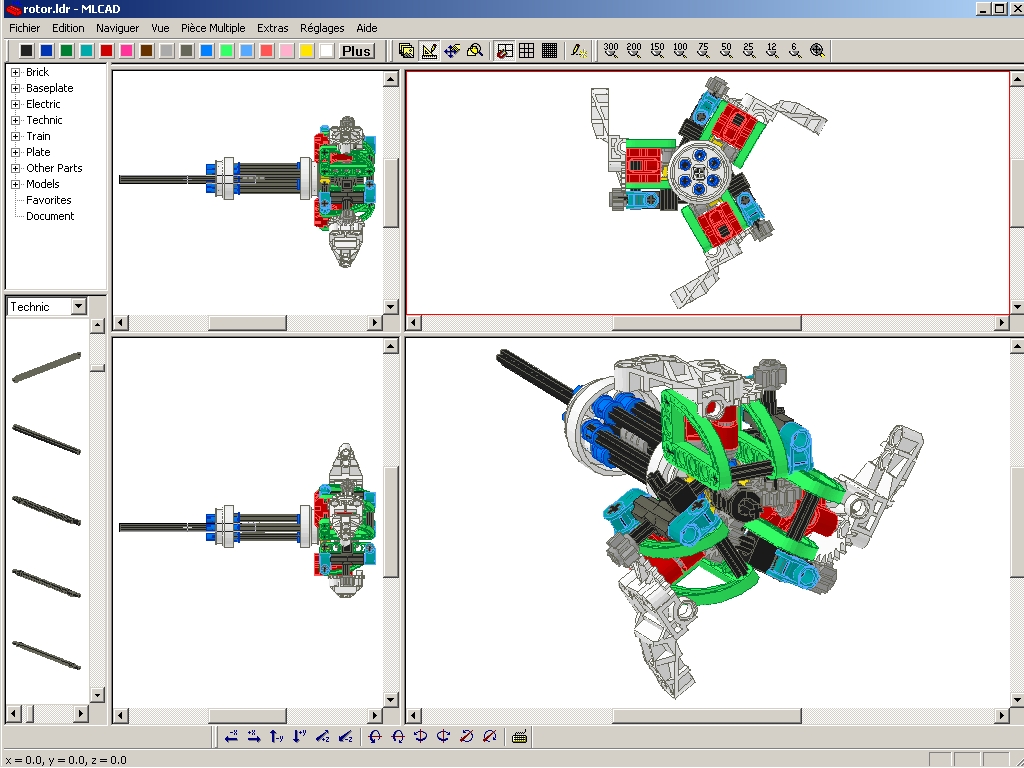Expand the Other Parts tree node
Screen dimensions: 1024x768
16,168
